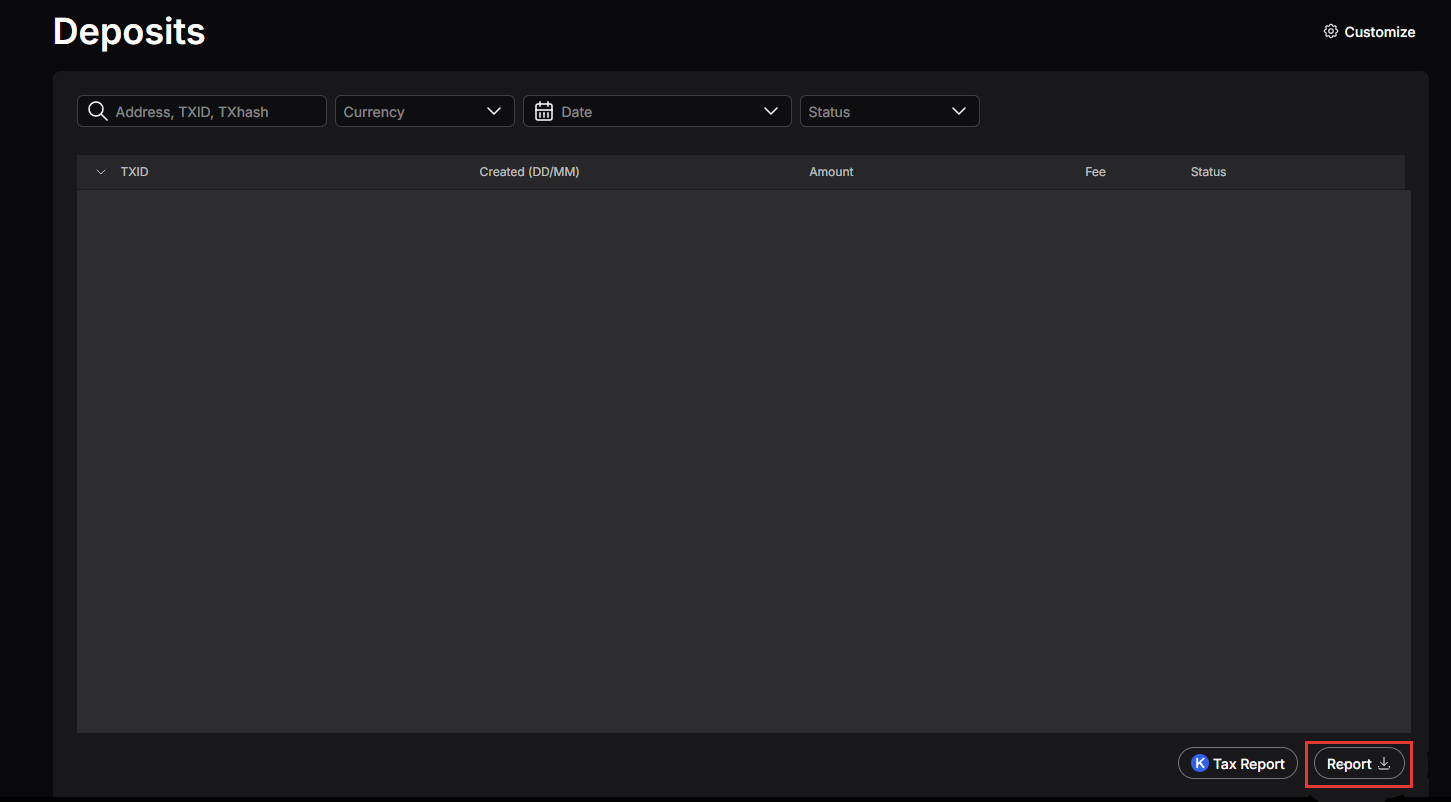This screenshot has width=1451, height=802.
Task: Open the Currency dropdown
Action: 425,111
